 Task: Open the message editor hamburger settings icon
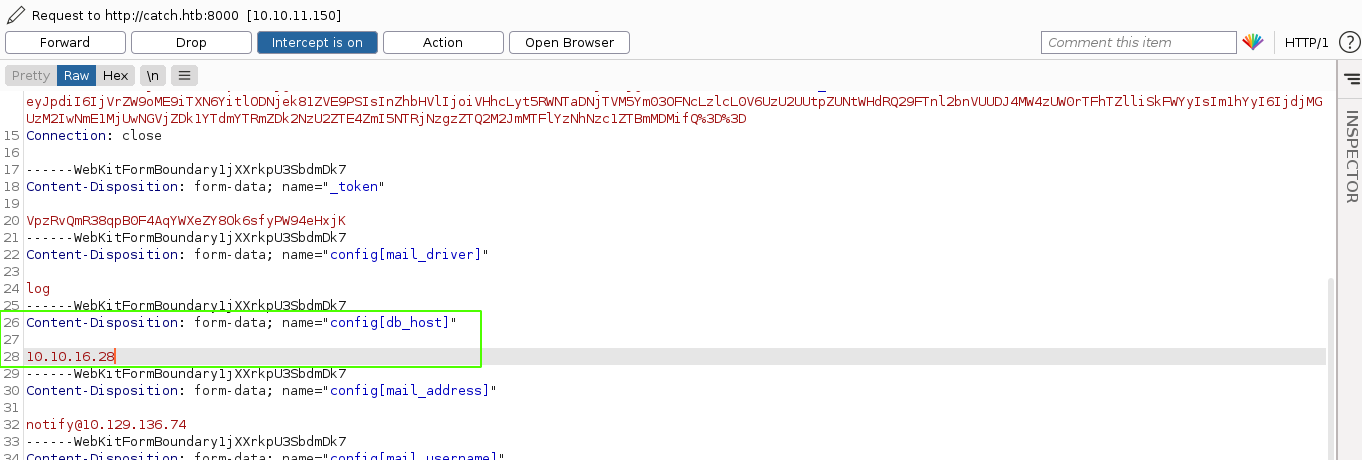(x=184, y=76)
